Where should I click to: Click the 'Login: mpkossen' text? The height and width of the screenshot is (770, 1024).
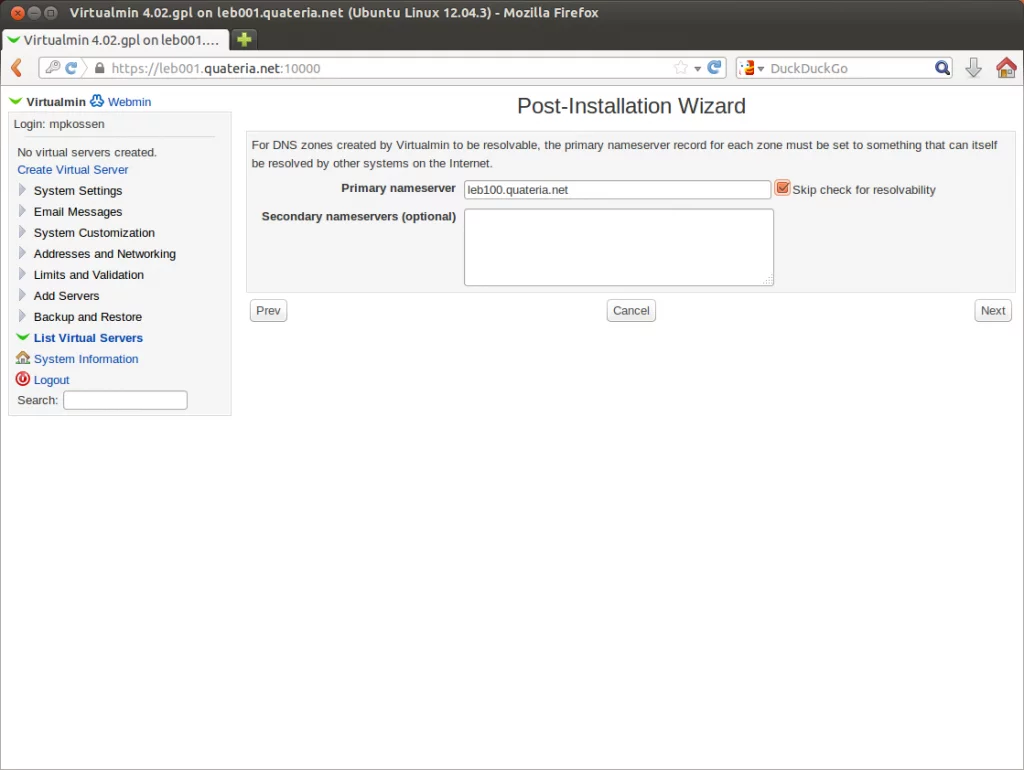[x=59, y=124]
